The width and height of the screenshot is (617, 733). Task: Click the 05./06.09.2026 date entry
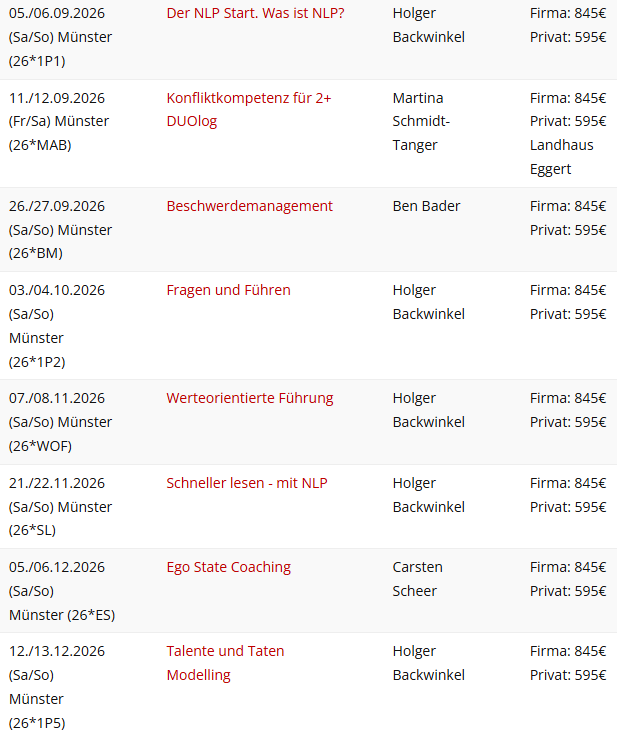(57, 13)
